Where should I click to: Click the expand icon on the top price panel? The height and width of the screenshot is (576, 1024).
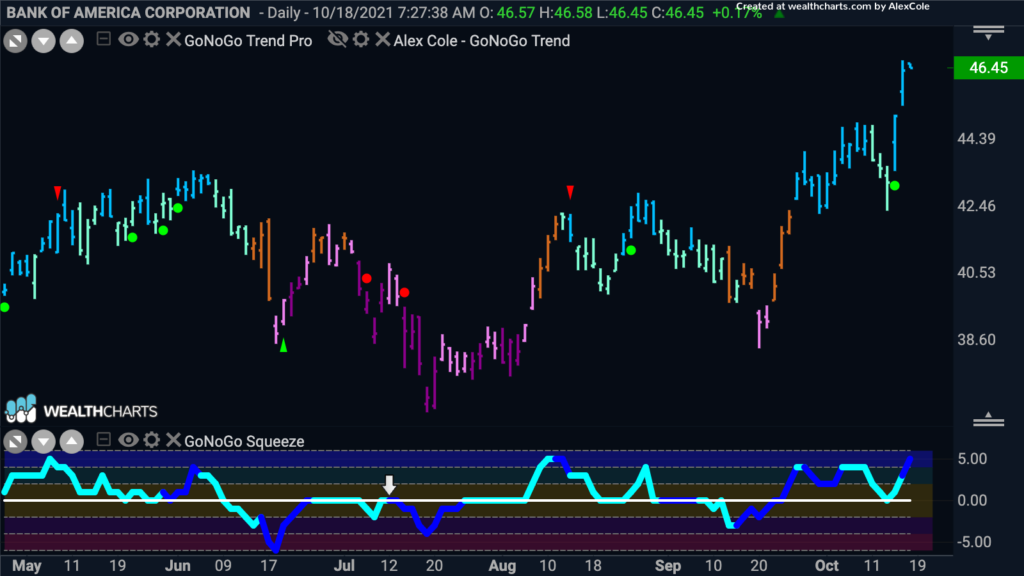(x=15, y=41)
